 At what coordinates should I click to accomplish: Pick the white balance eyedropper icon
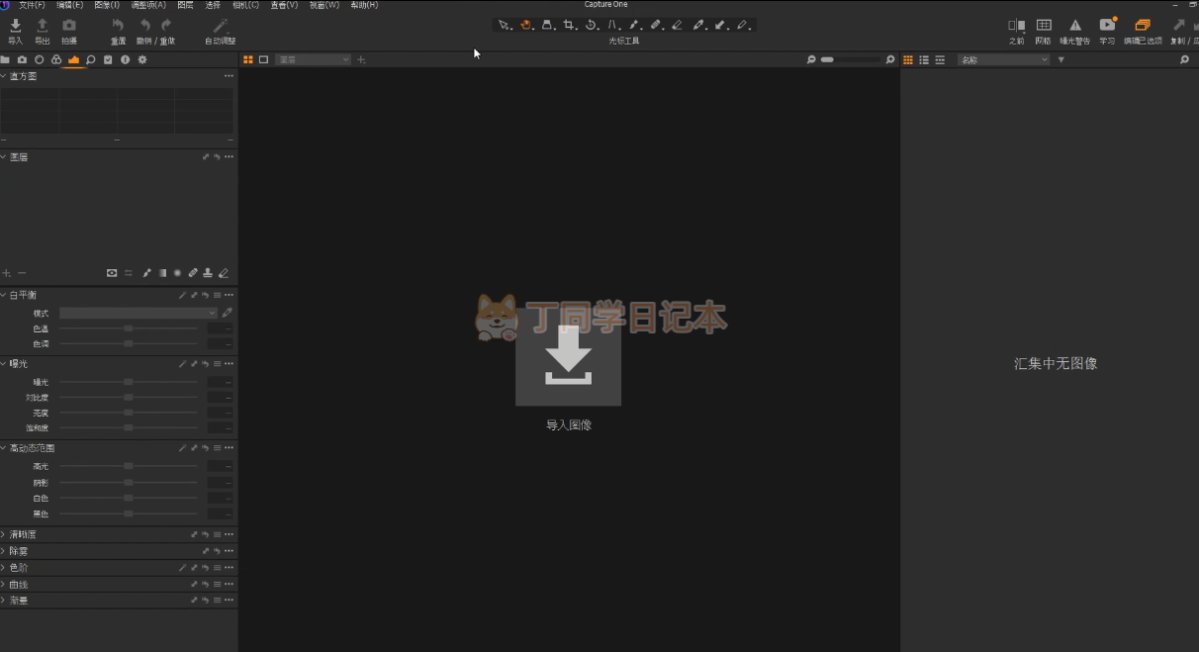click(x=227, y=313)
